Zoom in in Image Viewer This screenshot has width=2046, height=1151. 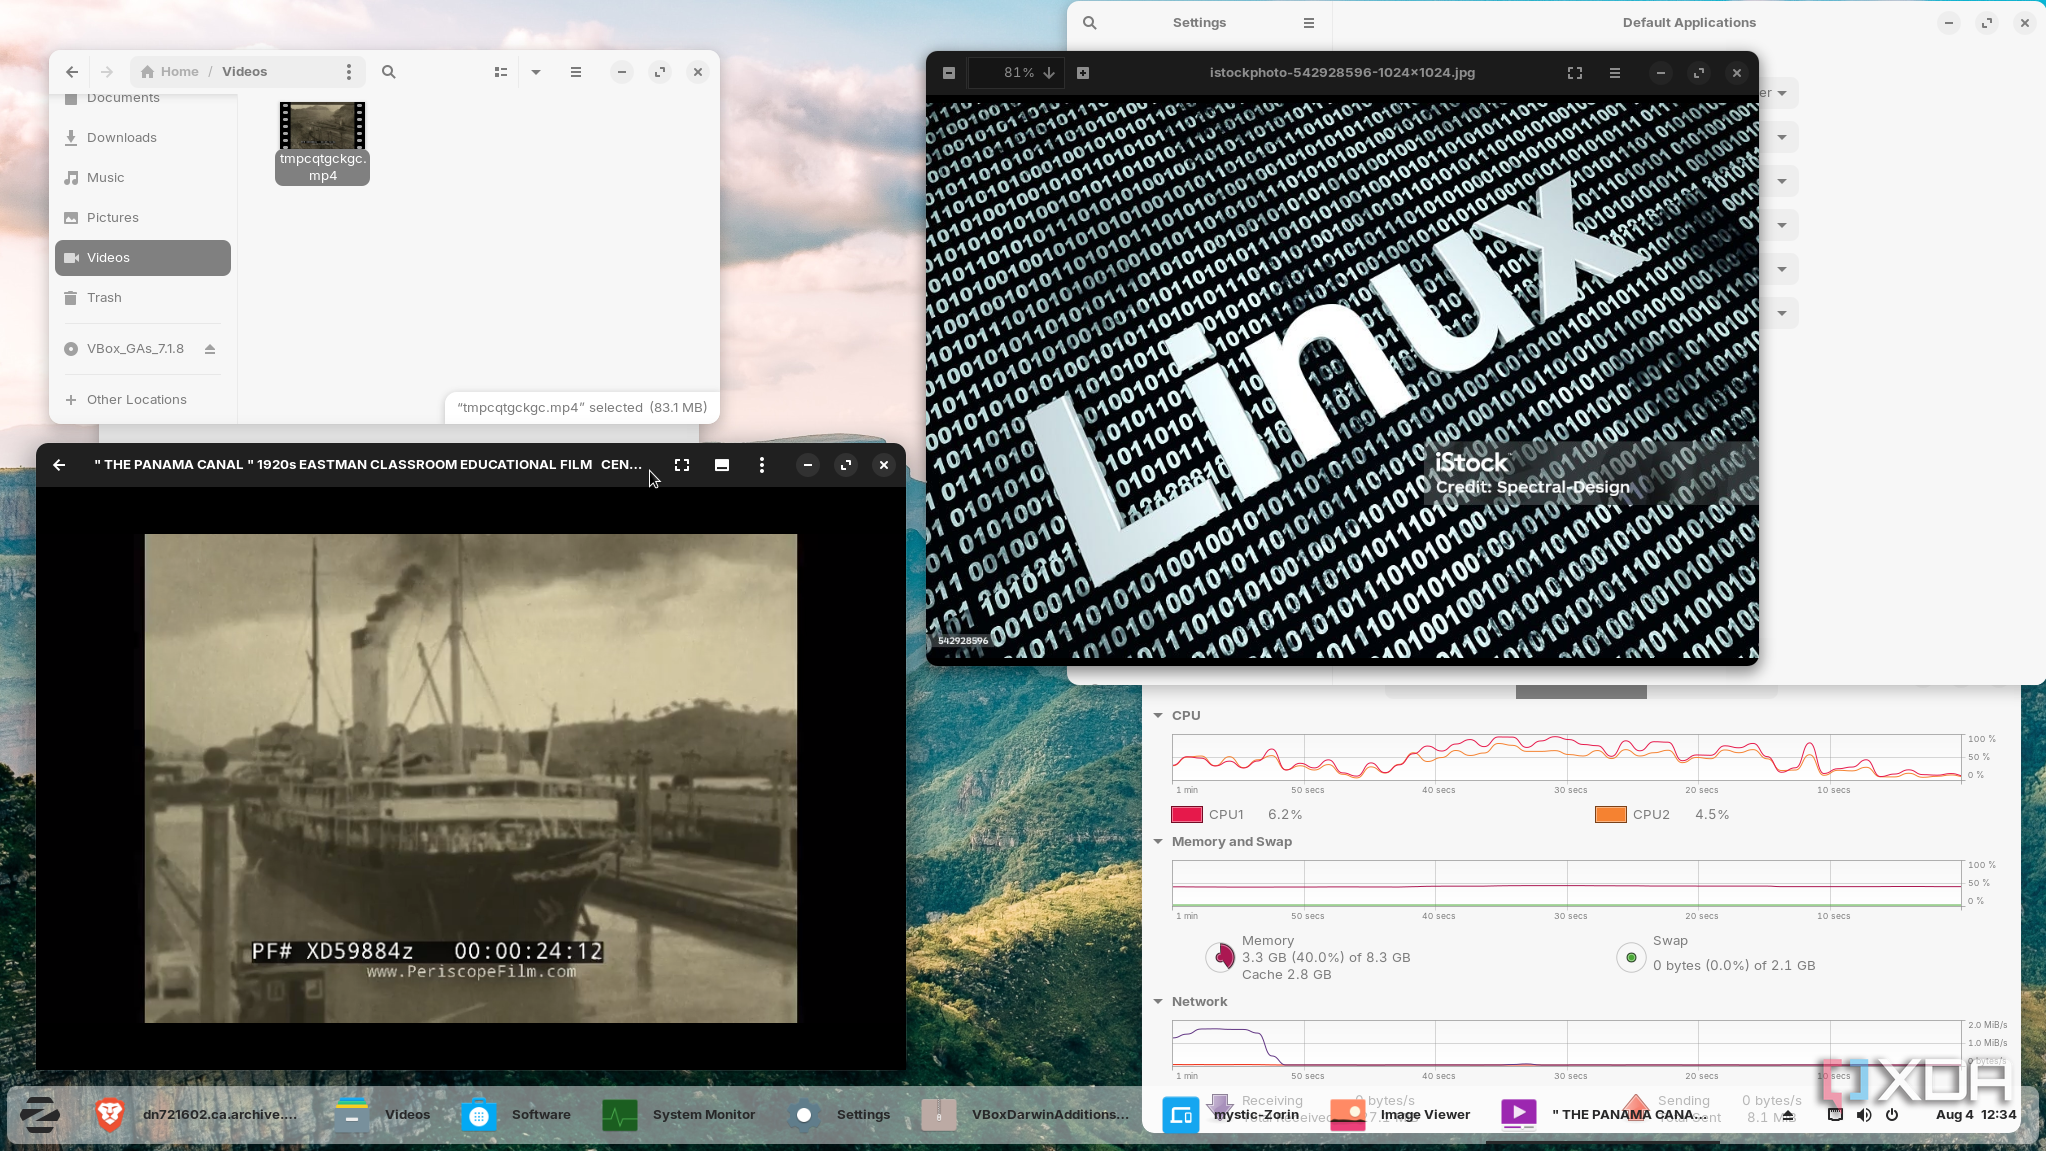(x=1083, y=73)
